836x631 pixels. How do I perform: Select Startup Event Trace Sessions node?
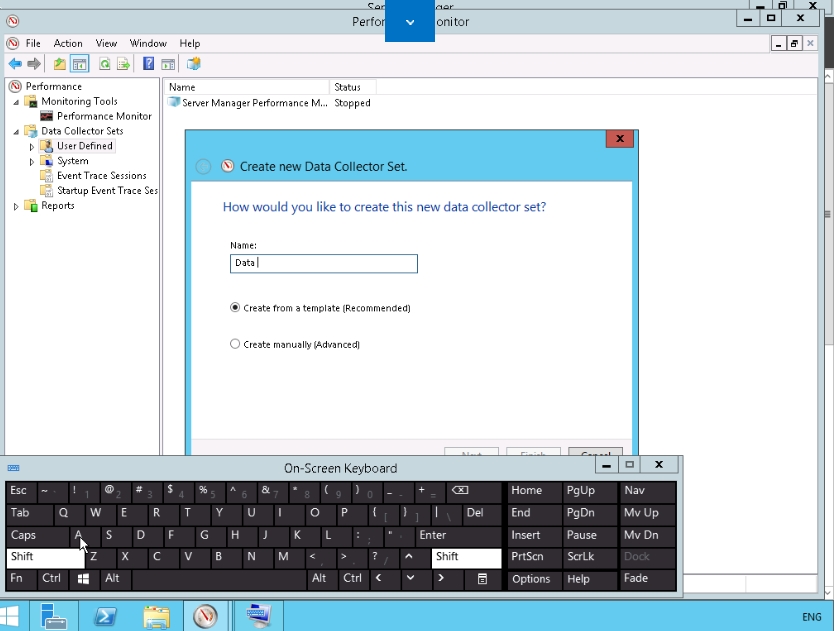point(107,191)
